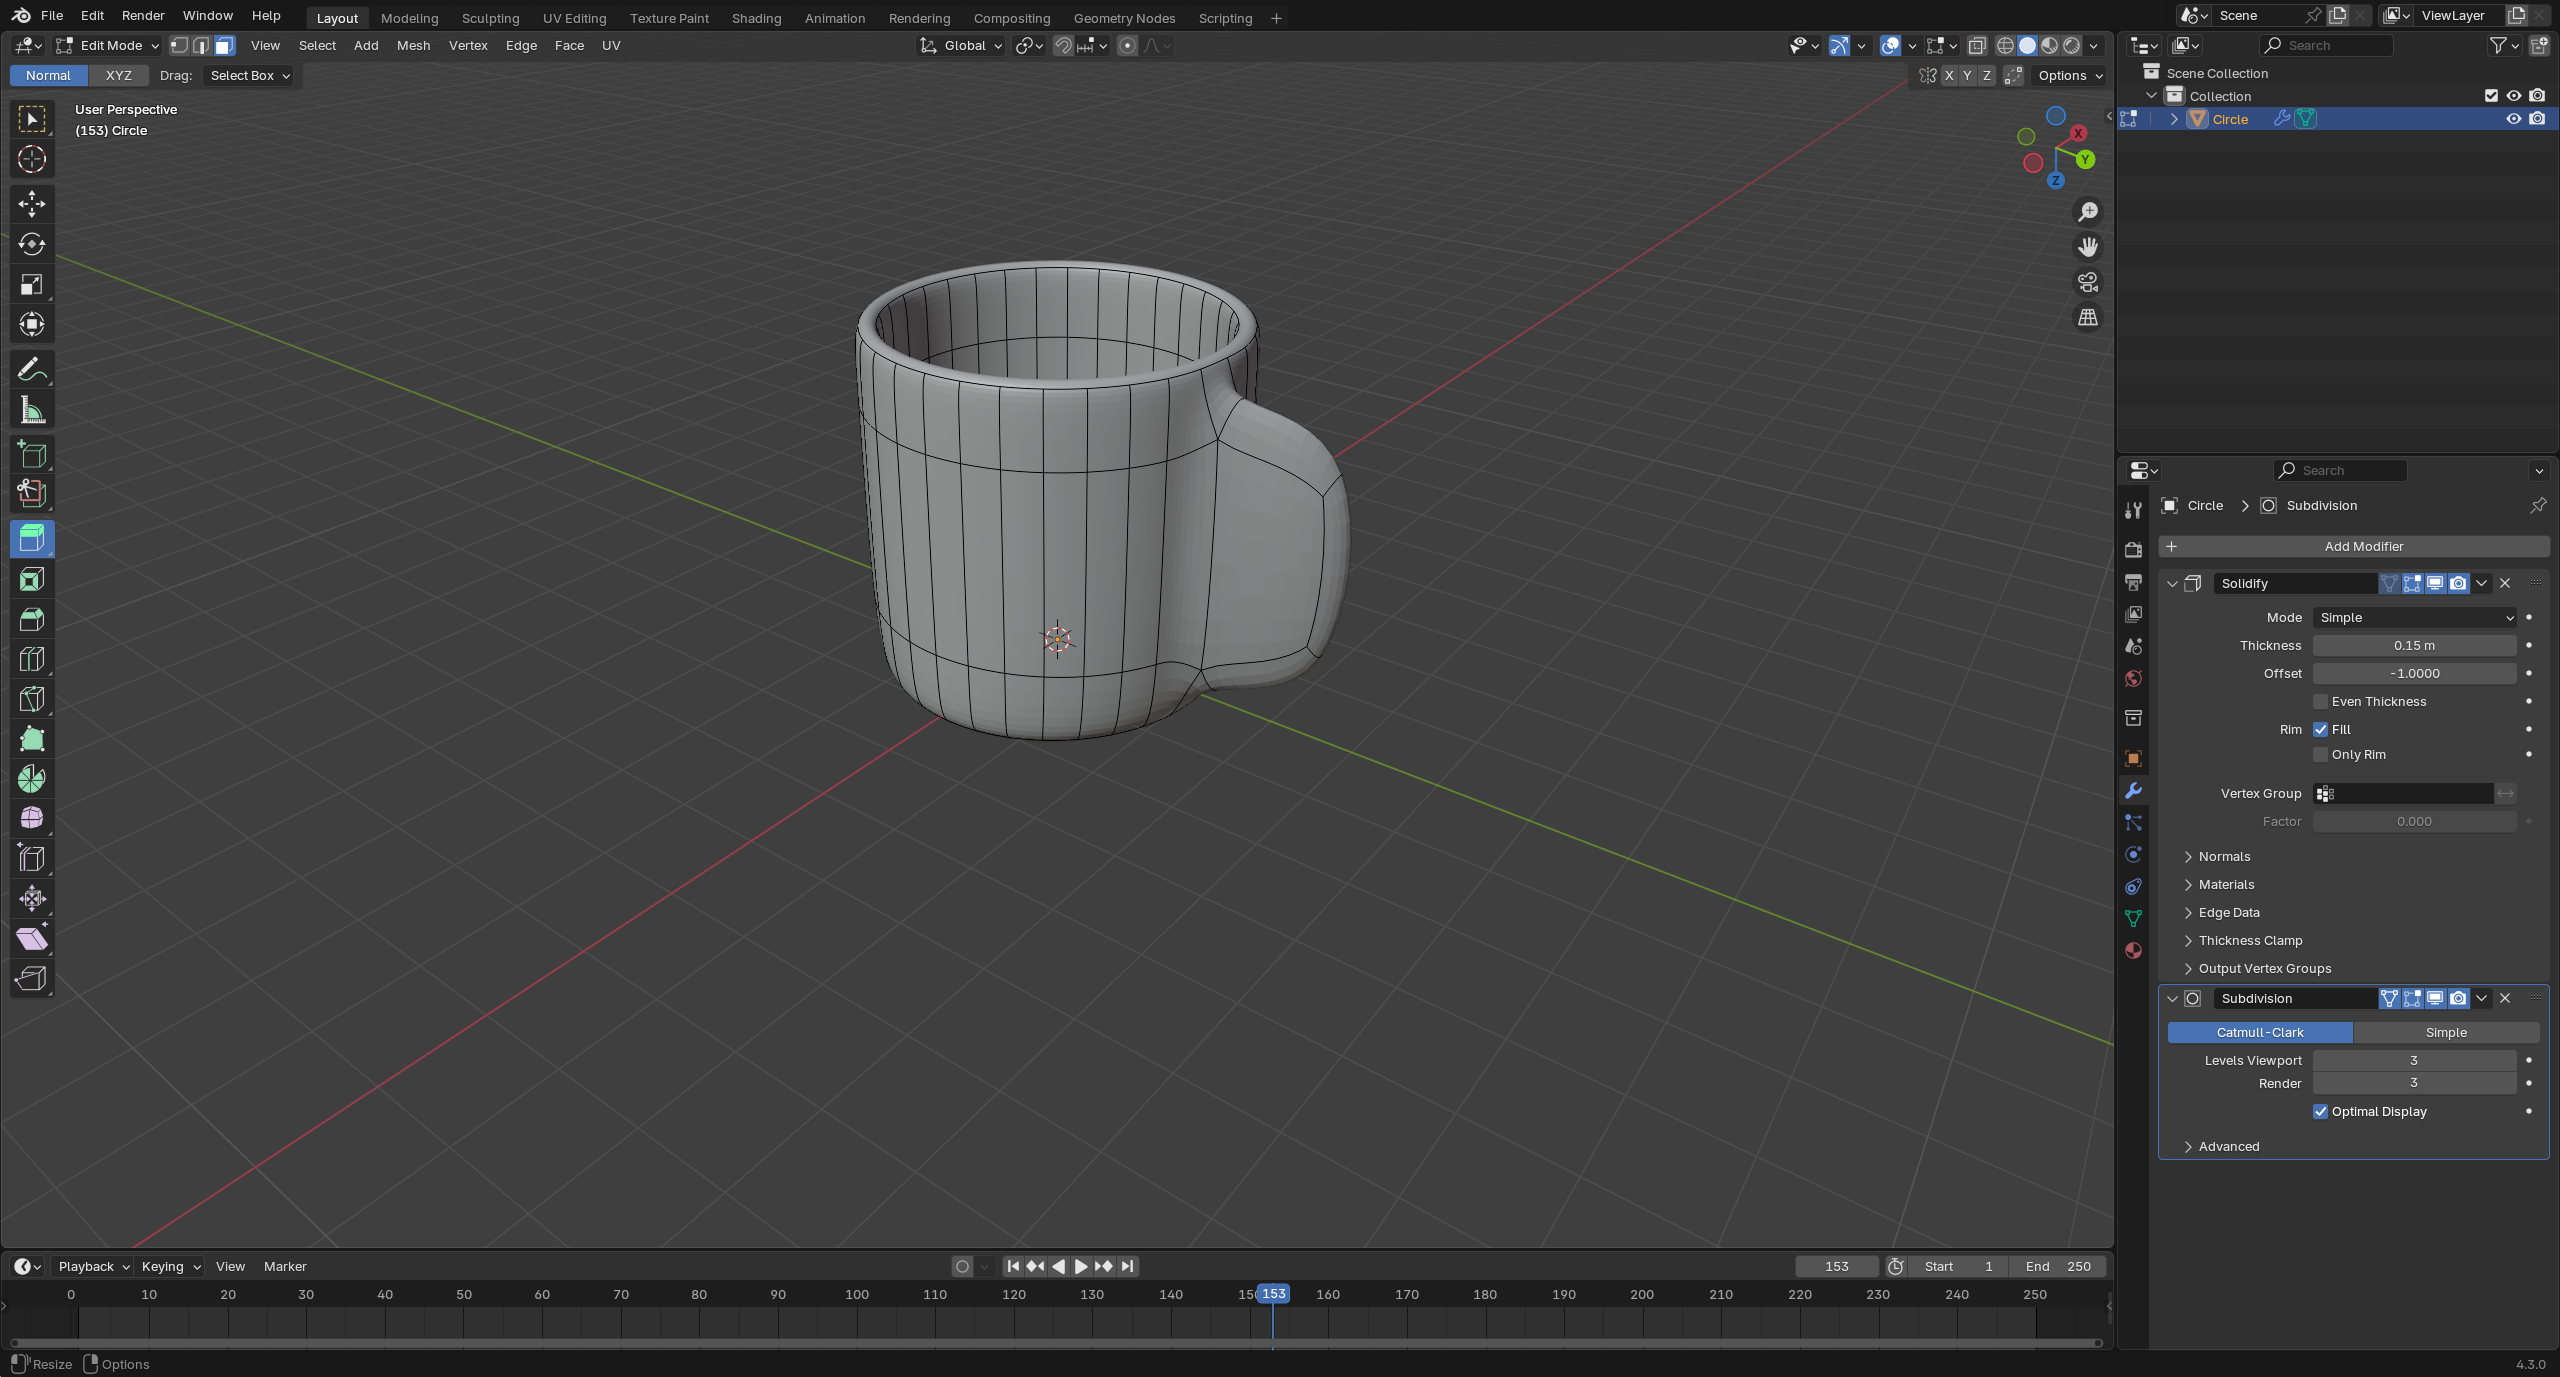Select the Rotate tool

click(32, 244)
